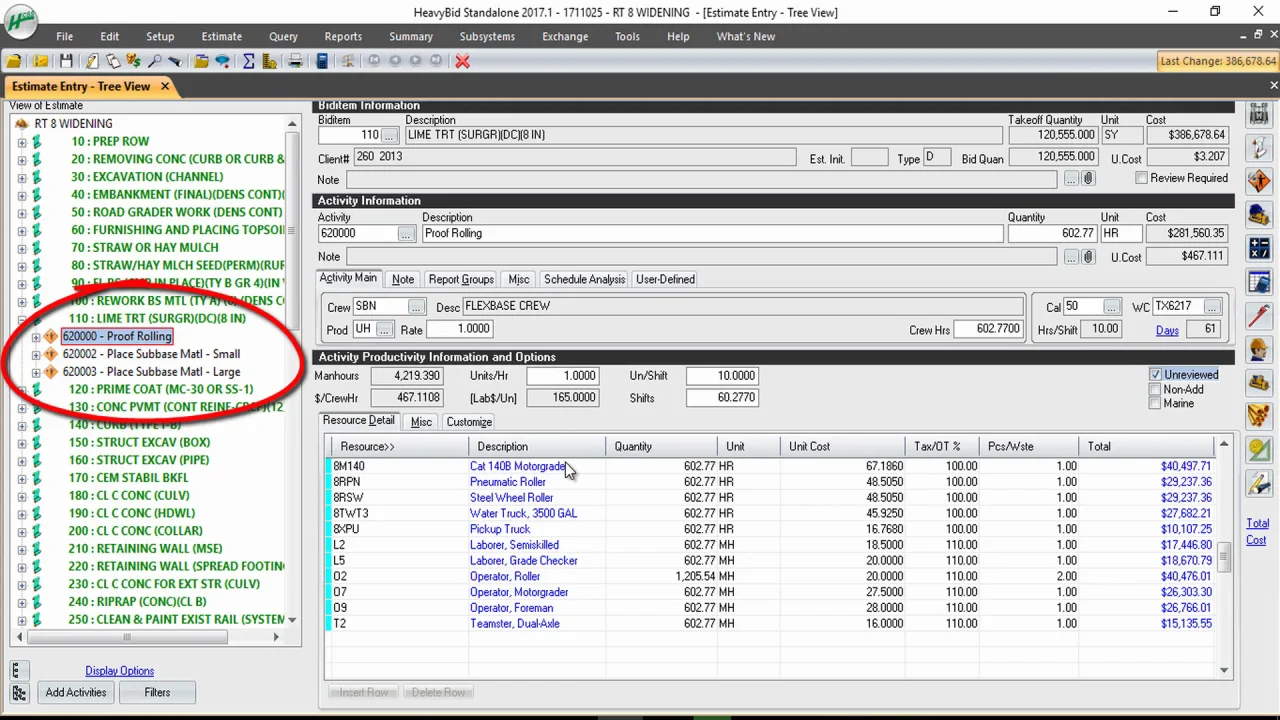Screen dimensions: 1280x720
Task: Click the blue calculator toolbar icon
Action: pyautogui.click(x=322, y=61)
